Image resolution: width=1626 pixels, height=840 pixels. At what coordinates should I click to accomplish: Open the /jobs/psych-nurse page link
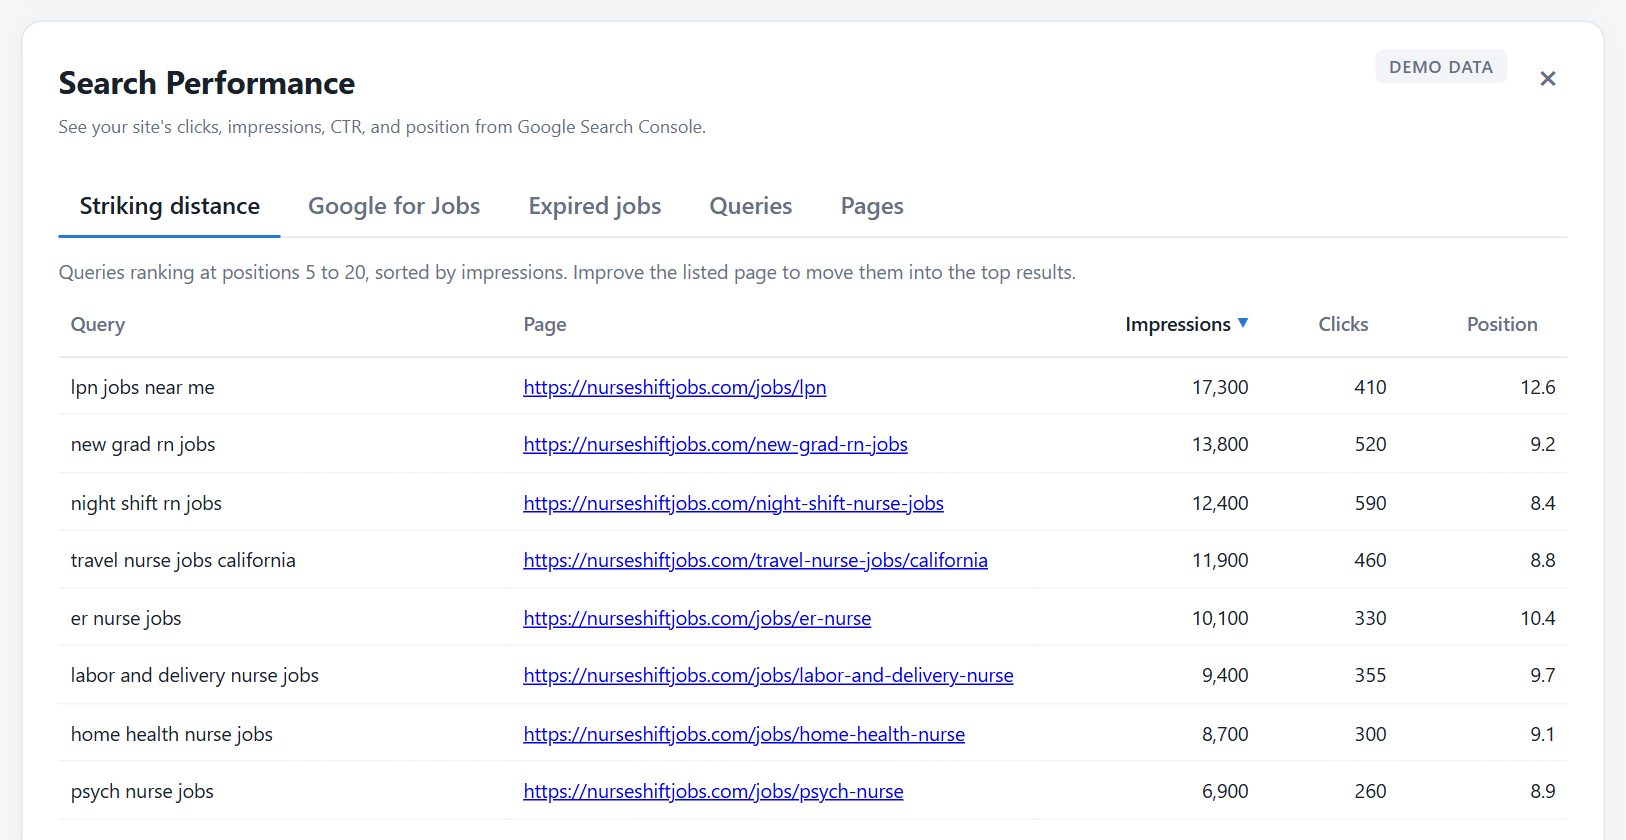tap(714, 791)
